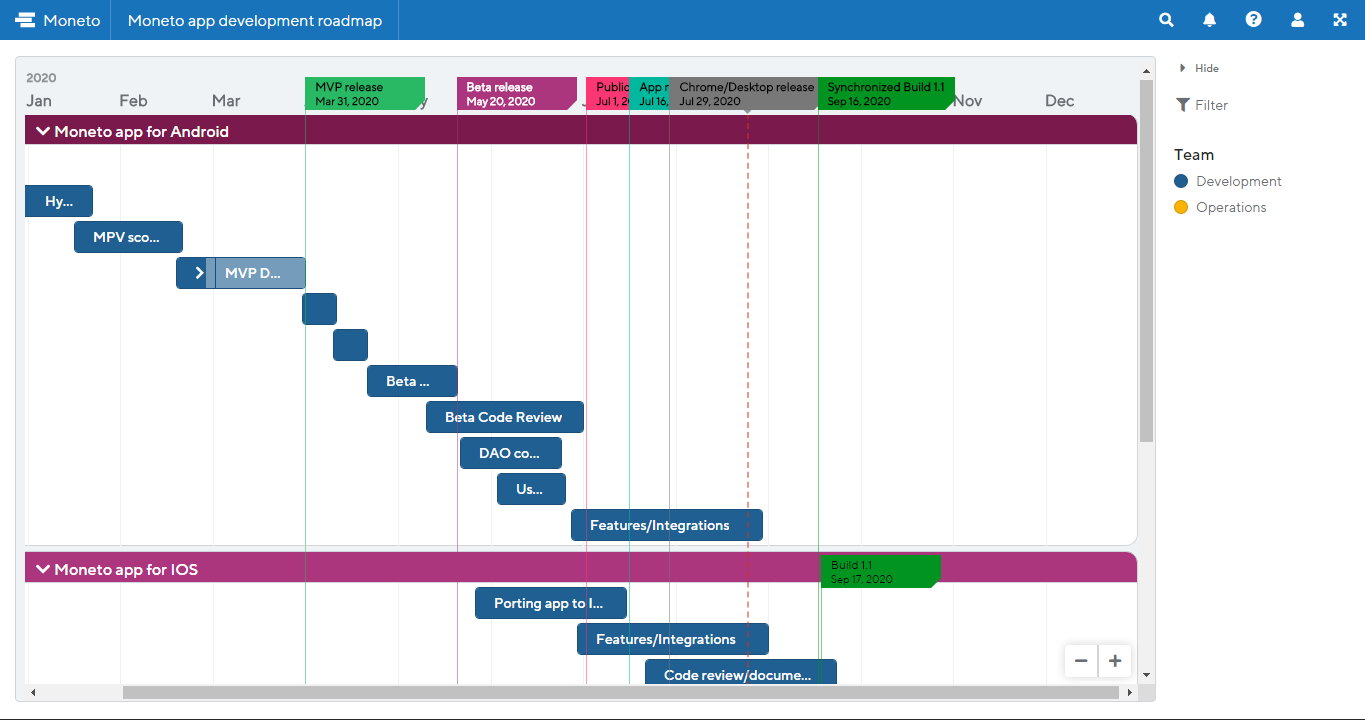
Task: Expand the MVP D... item arrow
Action: point(200,273)
